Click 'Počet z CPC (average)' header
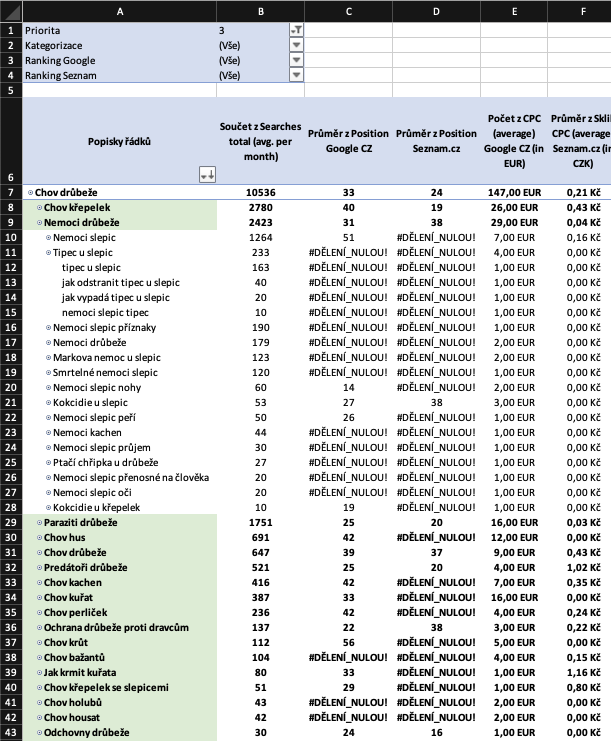Image resolution: width=611 pixels, height=741 pixels. click(x=514, y=141)
